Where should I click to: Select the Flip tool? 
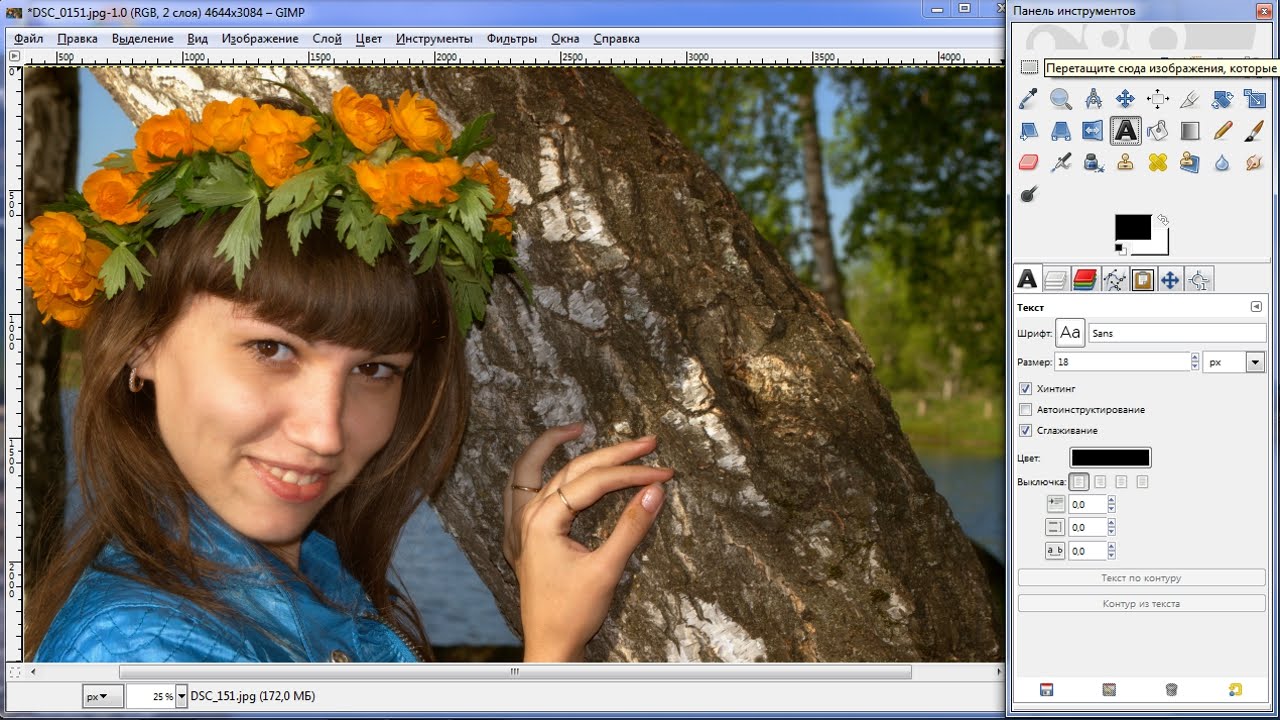point(1093,130)
